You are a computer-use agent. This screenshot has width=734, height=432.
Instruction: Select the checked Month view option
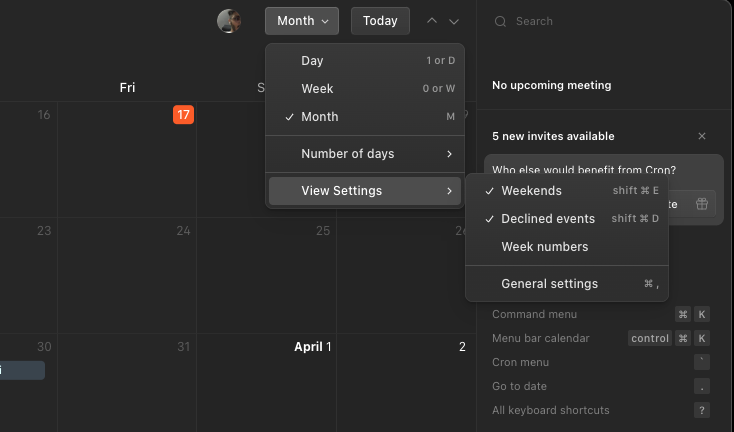pyautogui.click(x=365, y=117)
